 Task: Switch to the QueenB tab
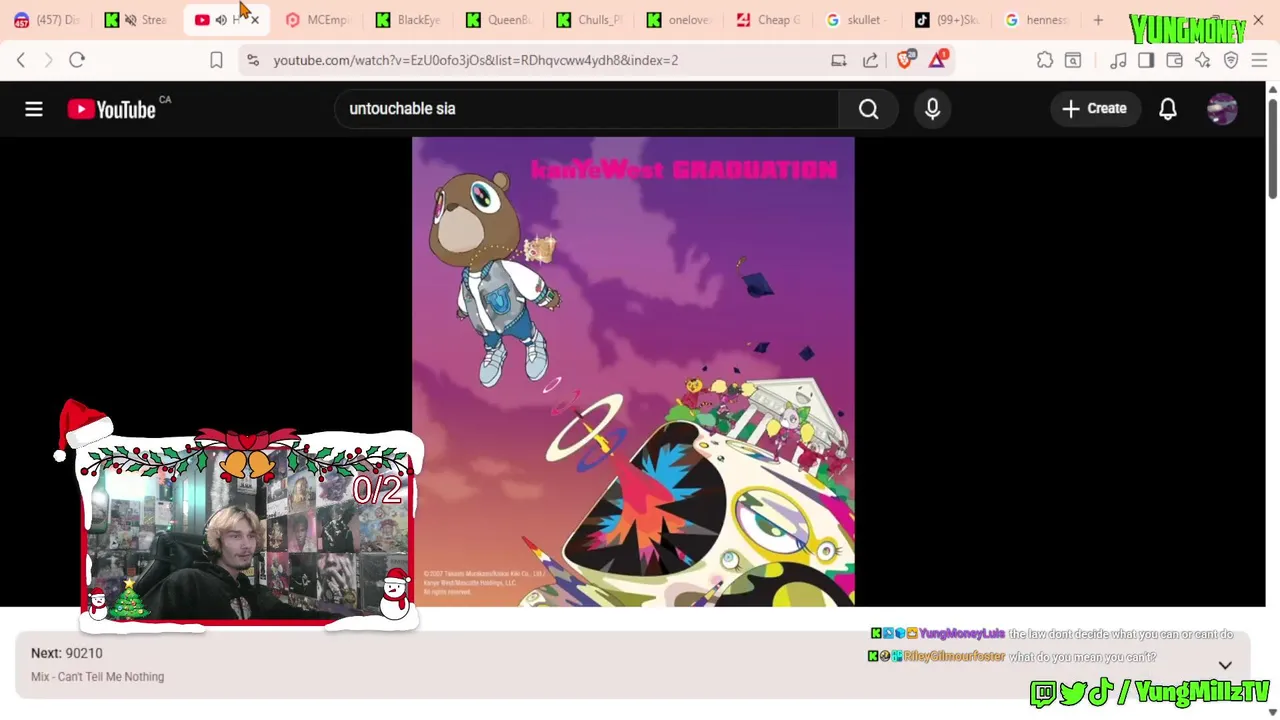[499, 20]
